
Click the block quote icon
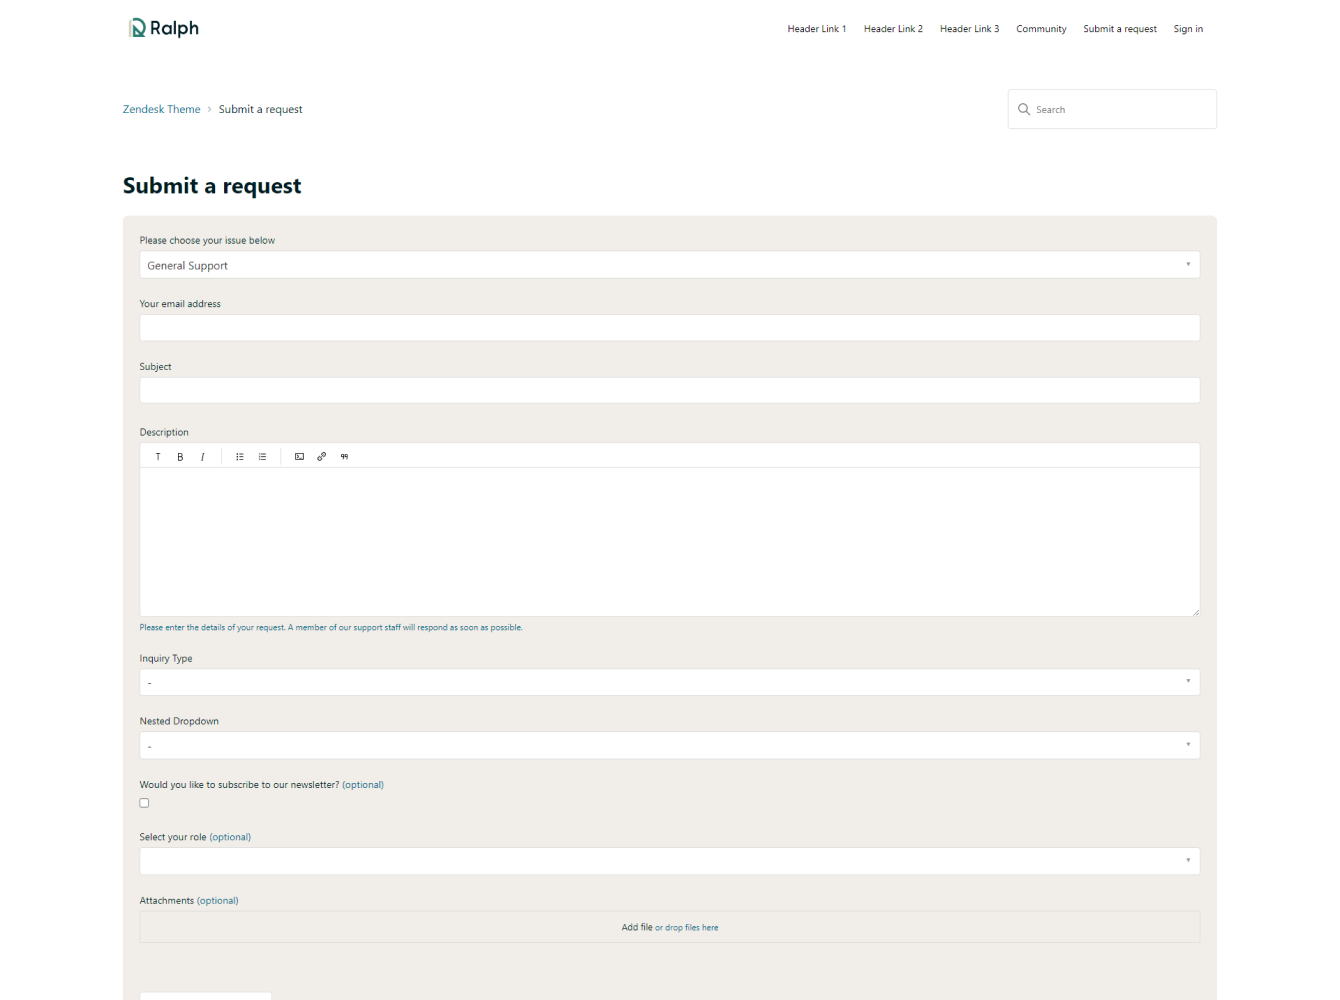(x=344, y=457)
